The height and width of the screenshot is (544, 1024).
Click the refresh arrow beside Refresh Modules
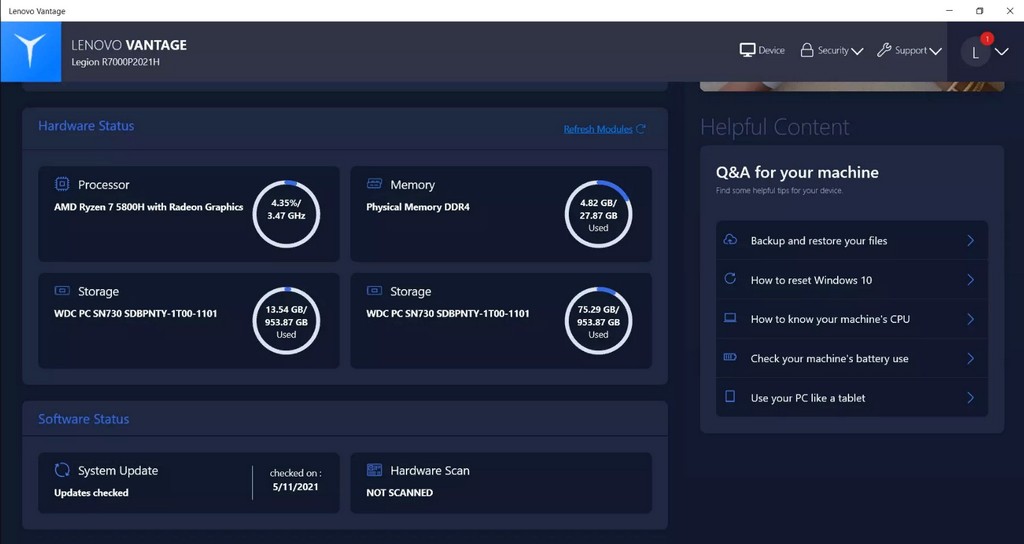click(641, 129)
